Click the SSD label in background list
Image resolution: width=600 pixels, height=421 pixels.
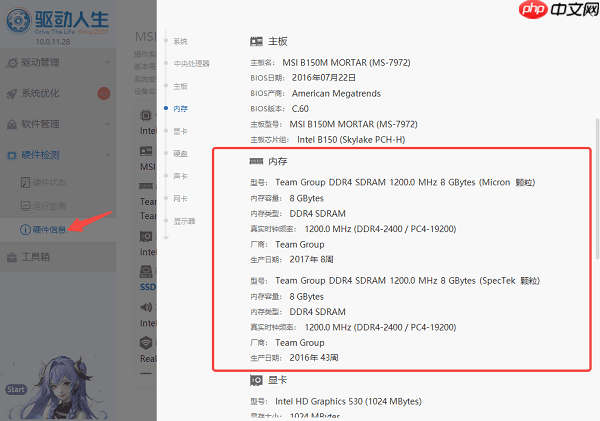[x=148, y=287]
